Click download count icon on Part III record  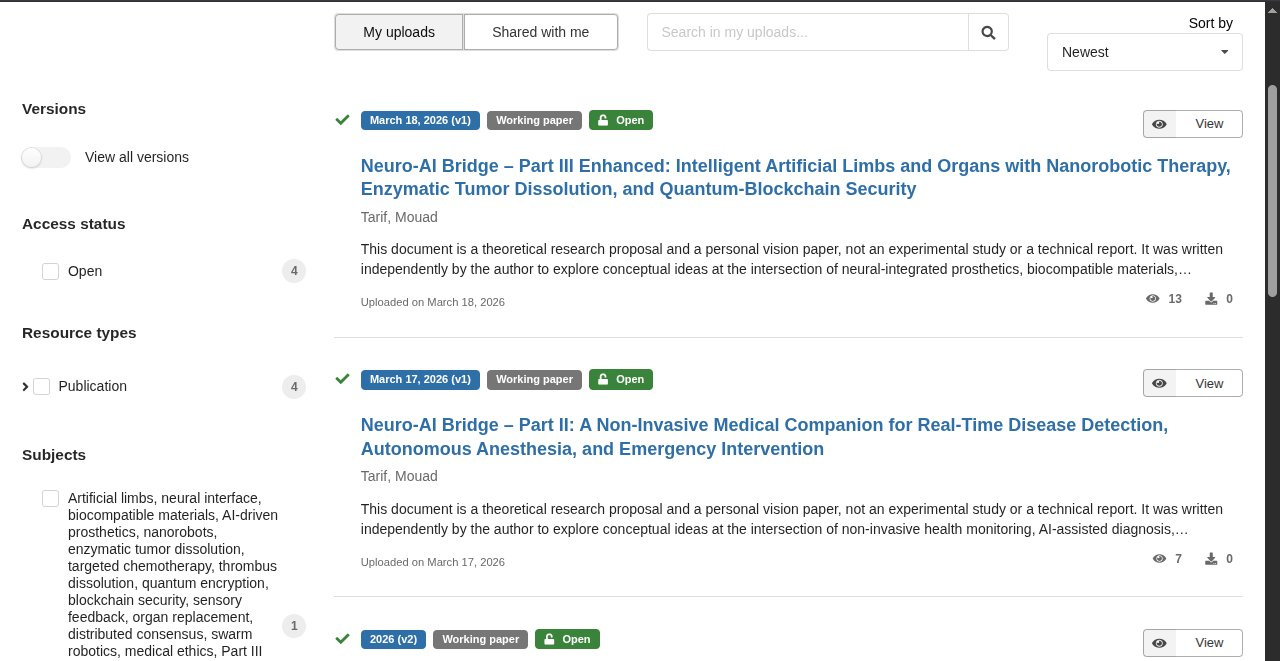[1211, 299]
